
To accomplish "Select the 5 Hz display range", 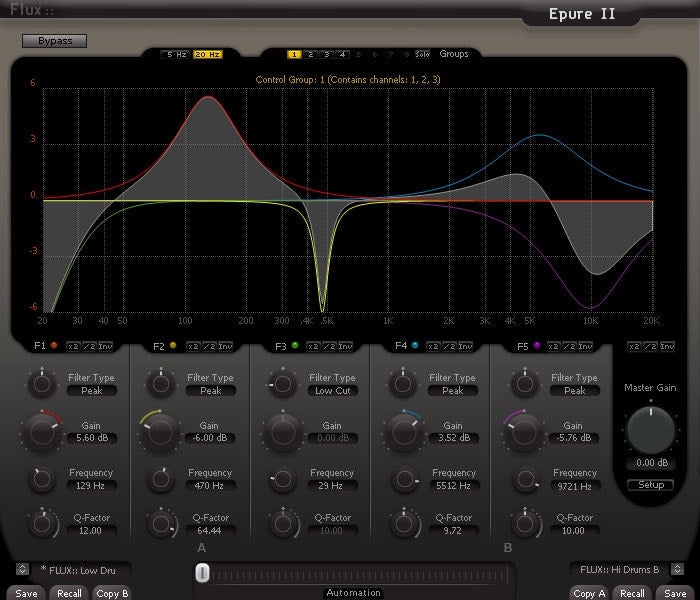I will pos(176,54).
